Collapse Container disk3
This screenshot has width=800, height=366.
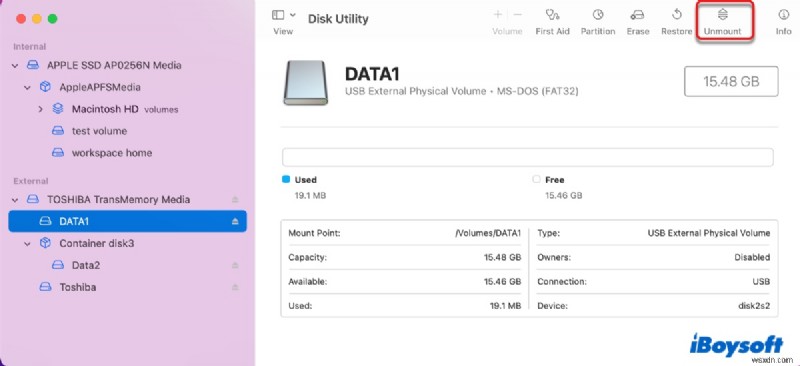point(28,243)
